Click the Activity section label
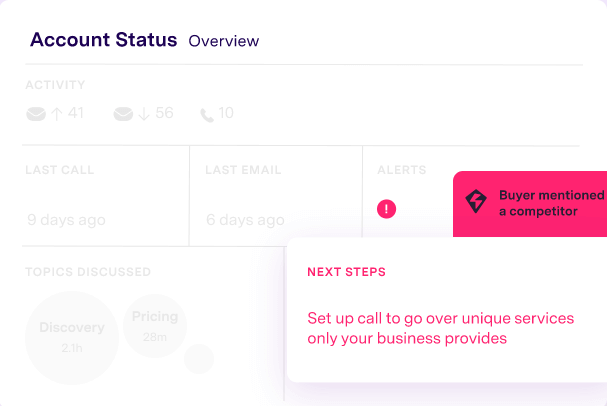607x406 pixels. [55, 85]
